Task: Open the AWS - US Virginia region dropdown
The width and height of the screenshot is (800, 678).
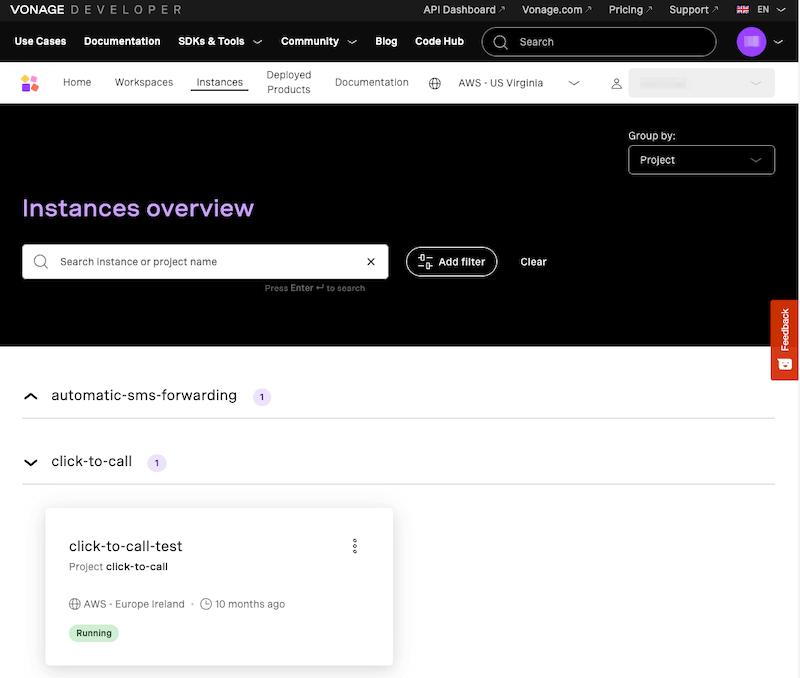Action: coord(516,83)
